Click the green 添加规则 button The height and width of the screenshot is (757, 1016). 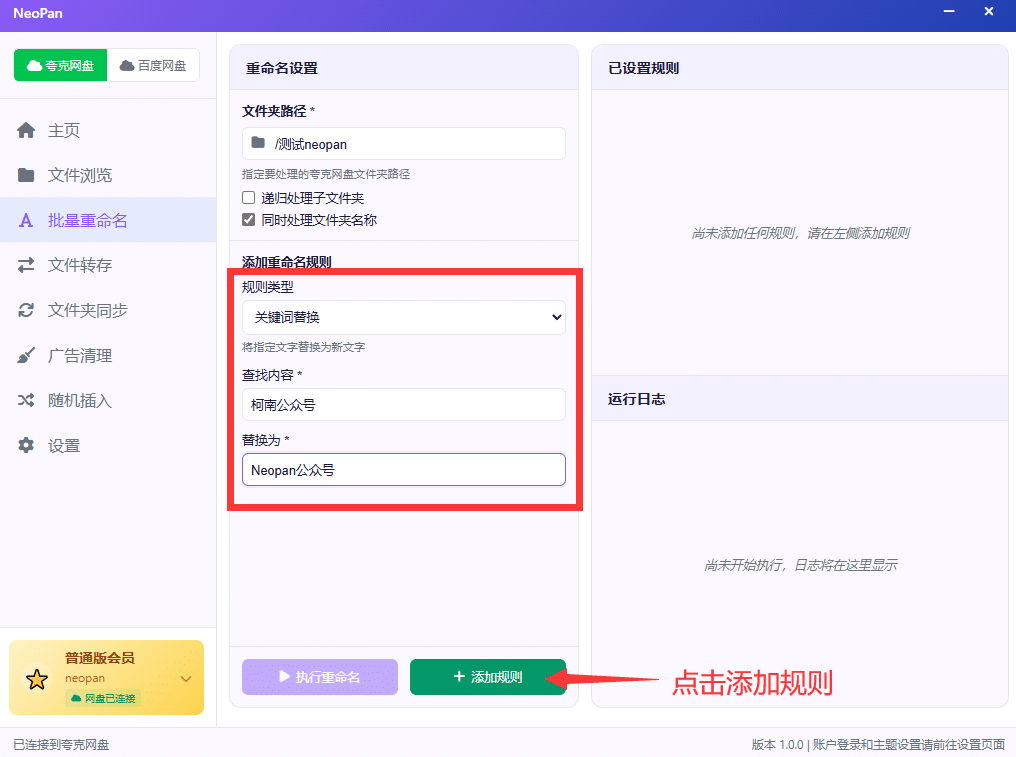point(488,677)
